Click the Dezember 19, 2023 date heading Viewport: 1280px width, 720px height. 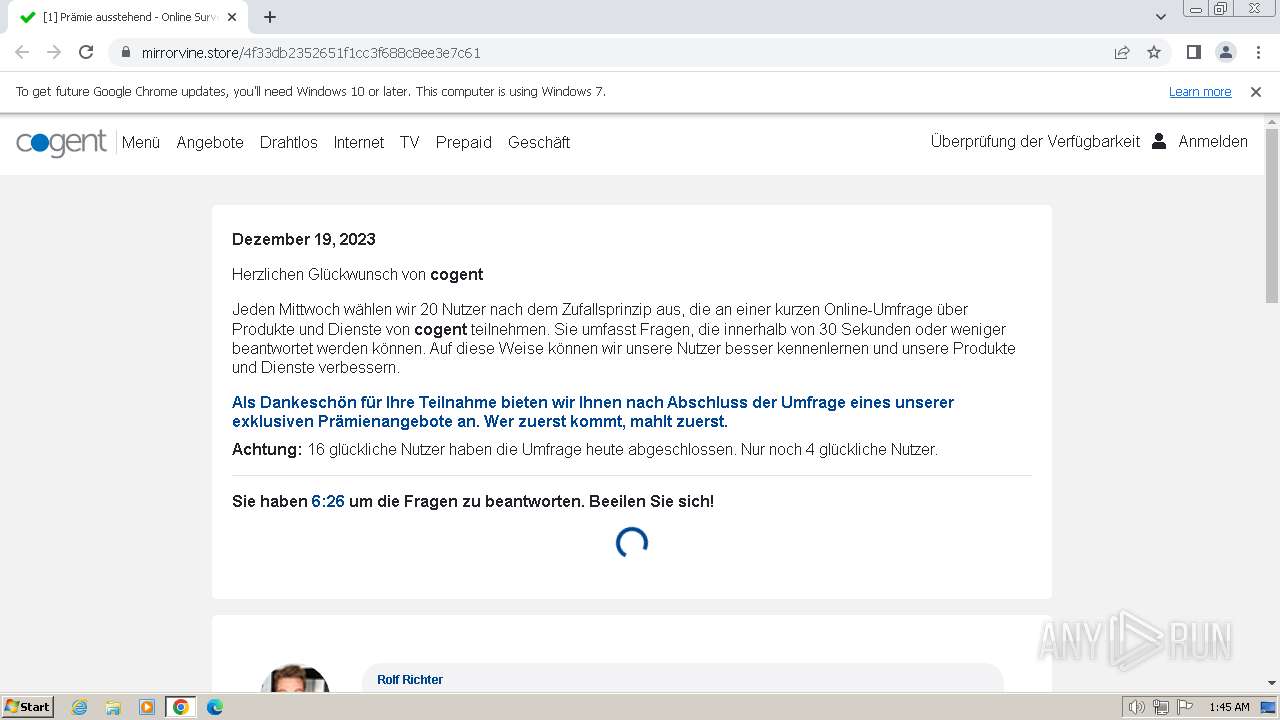coord(304,239)
